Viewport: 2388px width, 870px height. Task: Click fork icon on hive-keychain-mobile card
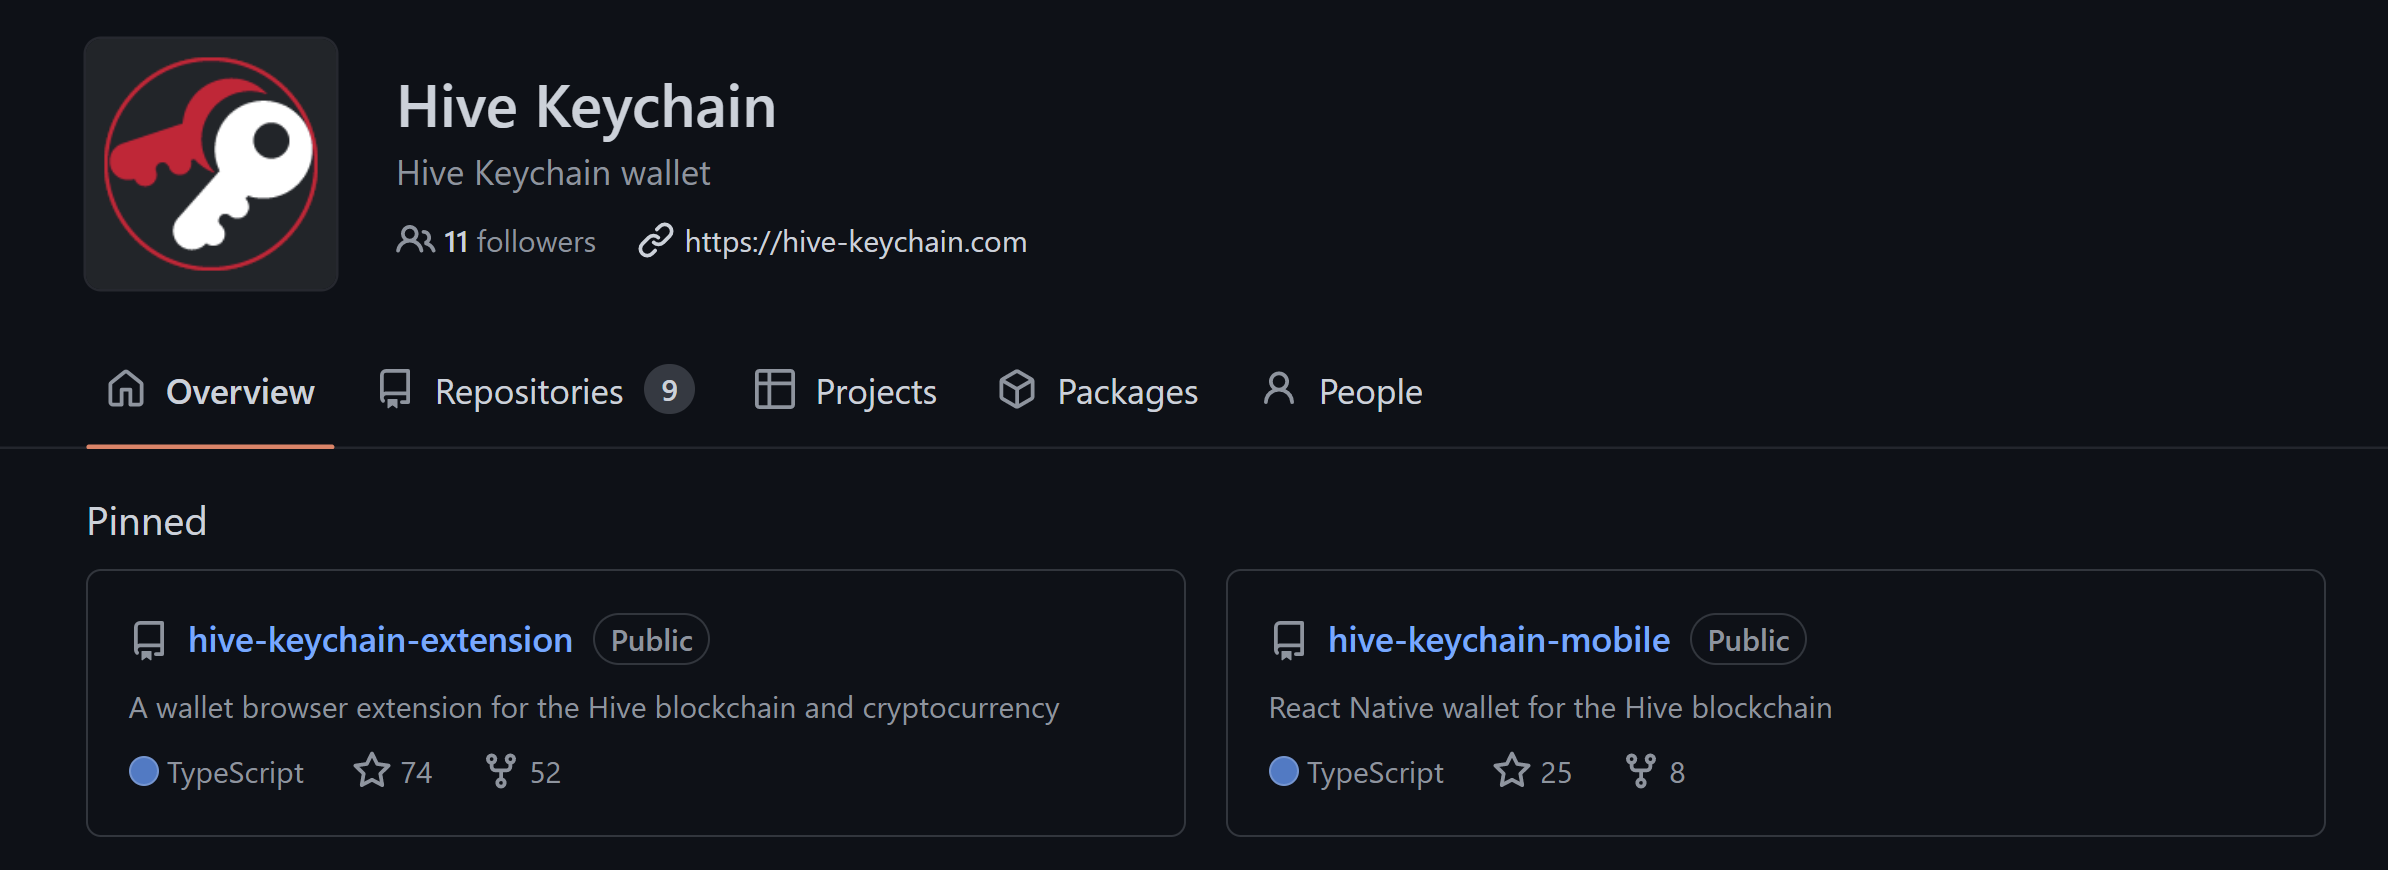(x=1640, y=771)
